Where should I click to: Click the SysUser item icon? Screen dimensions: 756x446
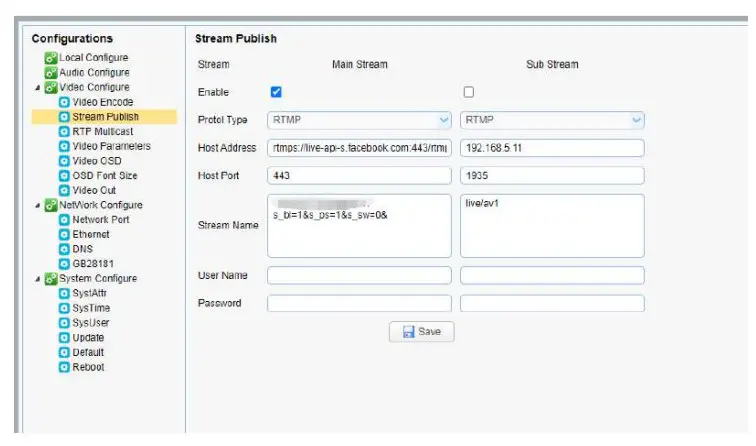(x=64, y=323)
